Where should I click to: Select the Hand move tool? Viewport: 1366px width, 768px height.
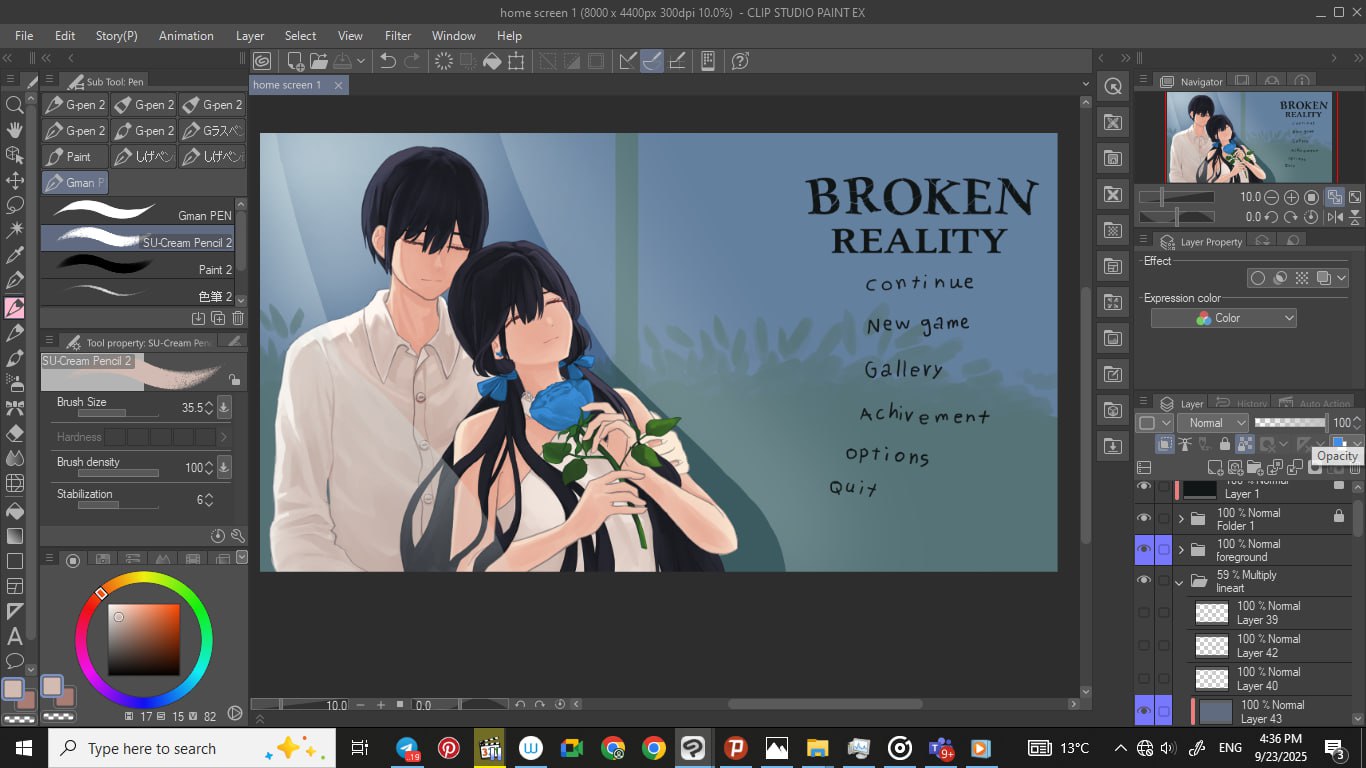15,130
